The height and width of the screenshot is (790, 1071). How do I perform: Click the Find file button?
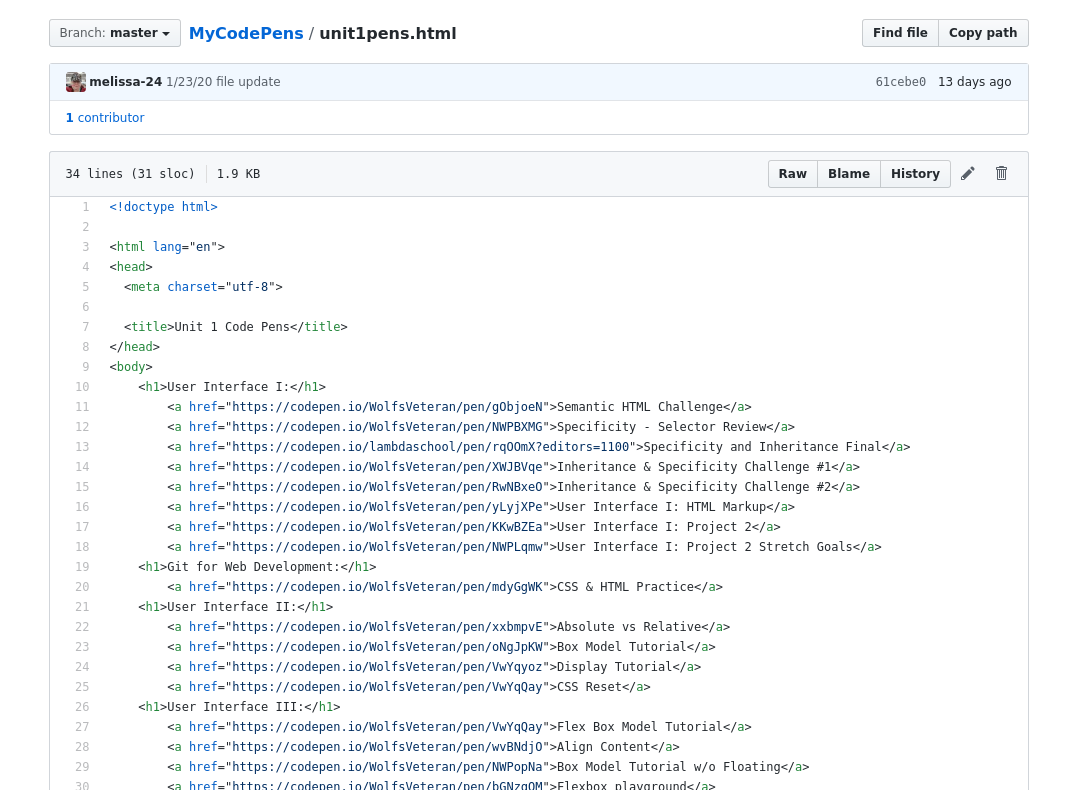(x=899, y=32)
